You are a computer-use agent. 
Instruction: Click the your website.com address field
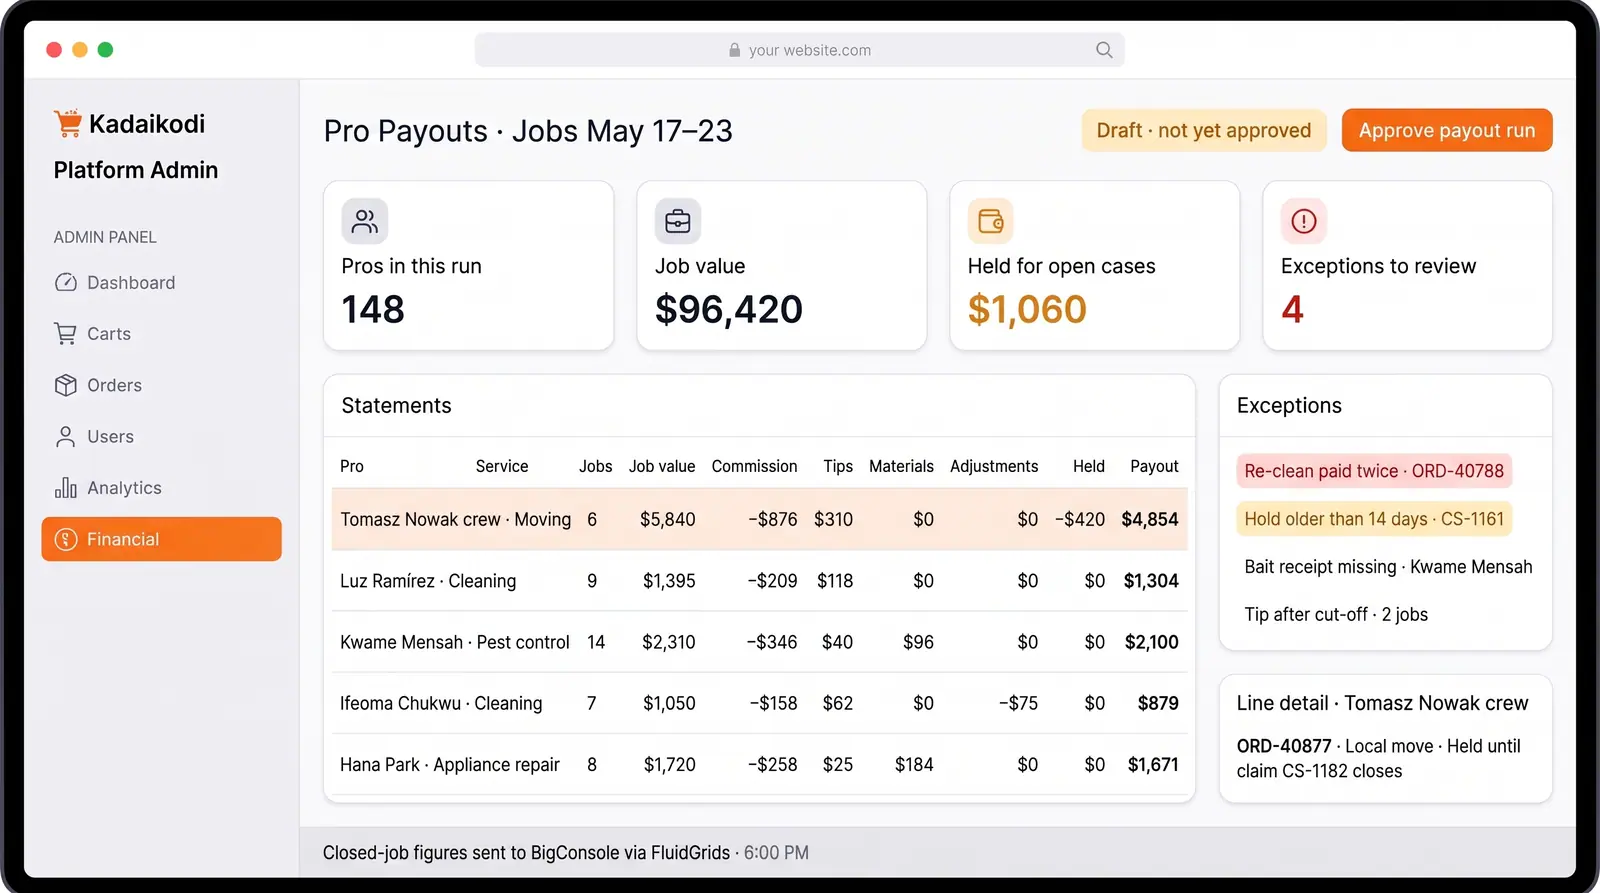(800, 50)
